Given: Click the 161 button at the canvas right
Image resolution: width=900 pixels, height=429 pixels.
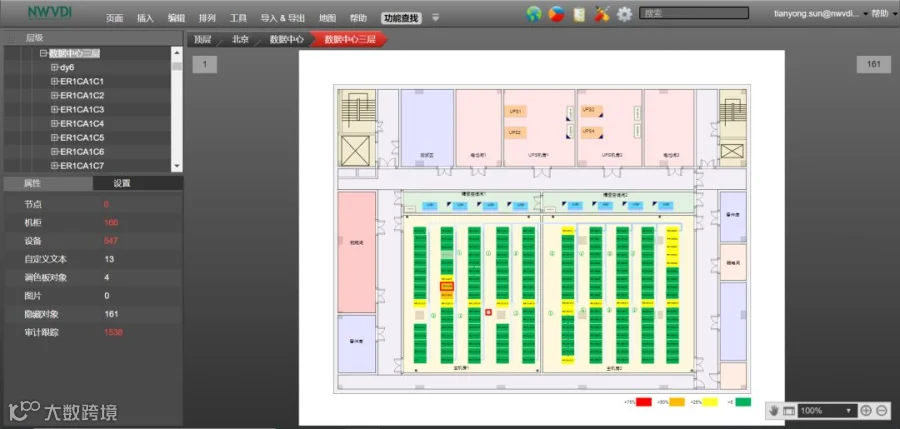Looking at the screenshot, I should (874, 64).
